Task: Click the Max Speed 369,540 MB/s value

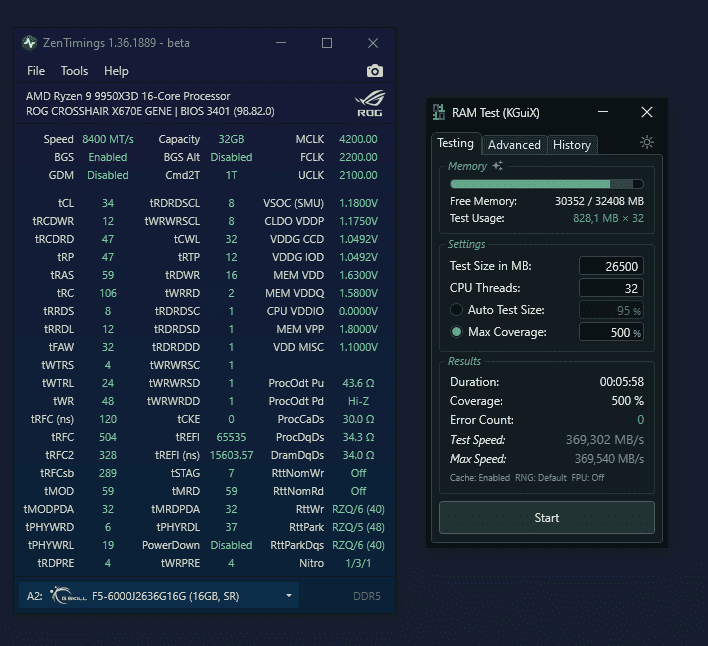Action: (x=609, y=459)
